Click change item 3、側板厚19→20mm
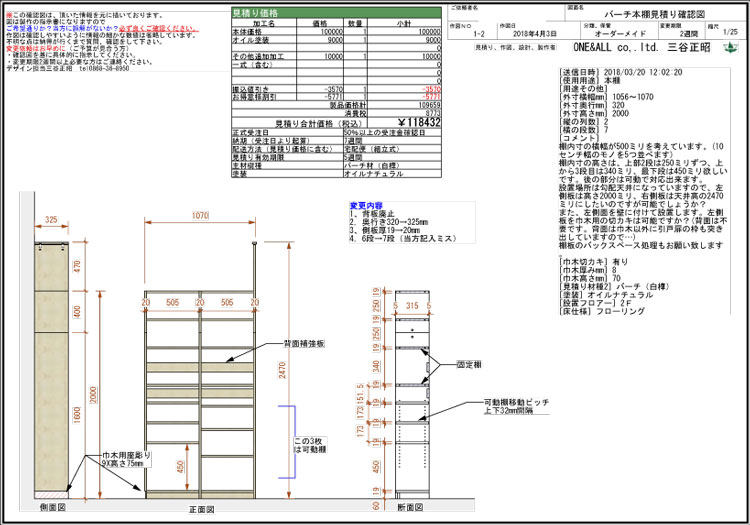The width and height of the screenshot is (750, 525). pyautogui.click(x=385, y=230)
